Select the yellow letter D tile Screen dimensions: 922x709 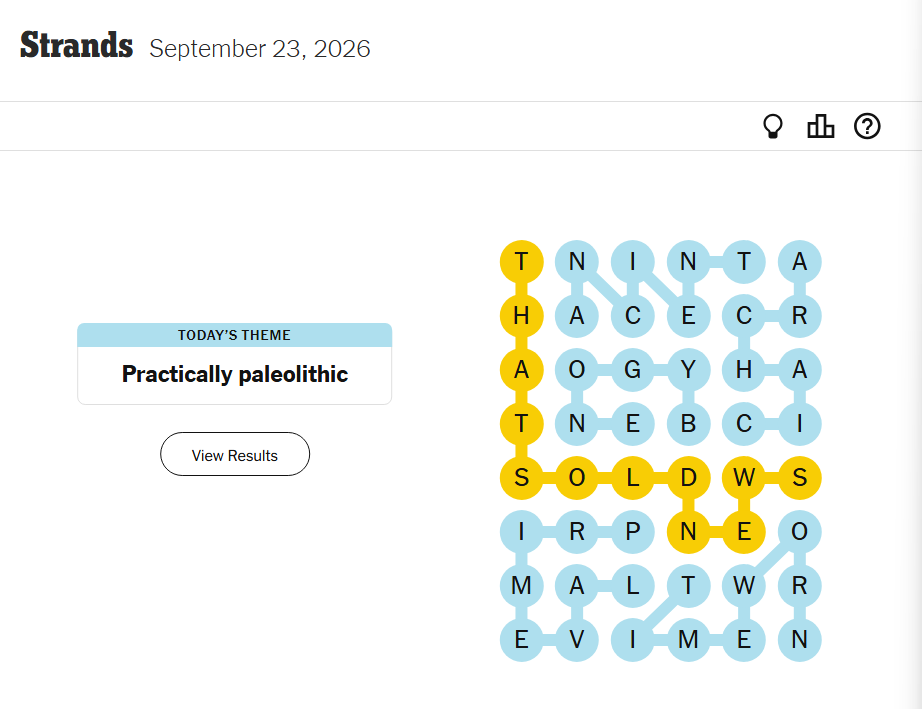click(x=689, y=478)
